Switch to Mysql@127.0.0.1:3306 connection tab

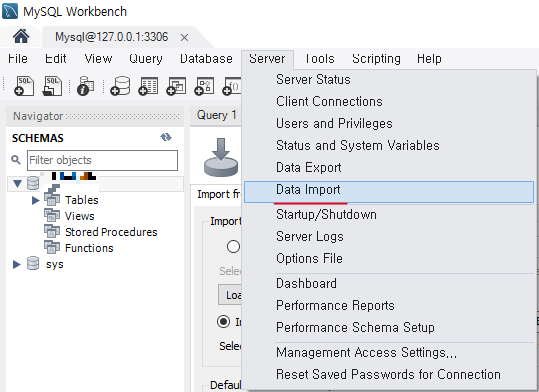[112, 37]
